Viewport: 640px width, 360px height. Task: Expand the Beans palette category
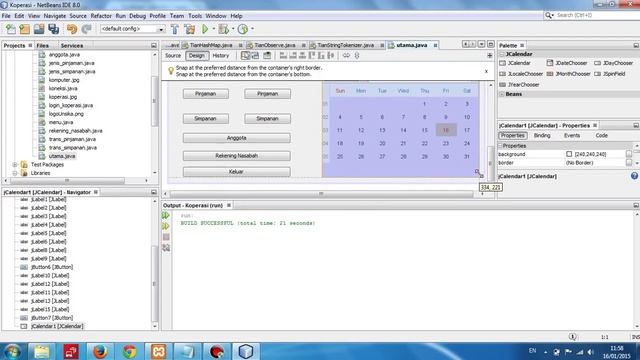point(502,94)
